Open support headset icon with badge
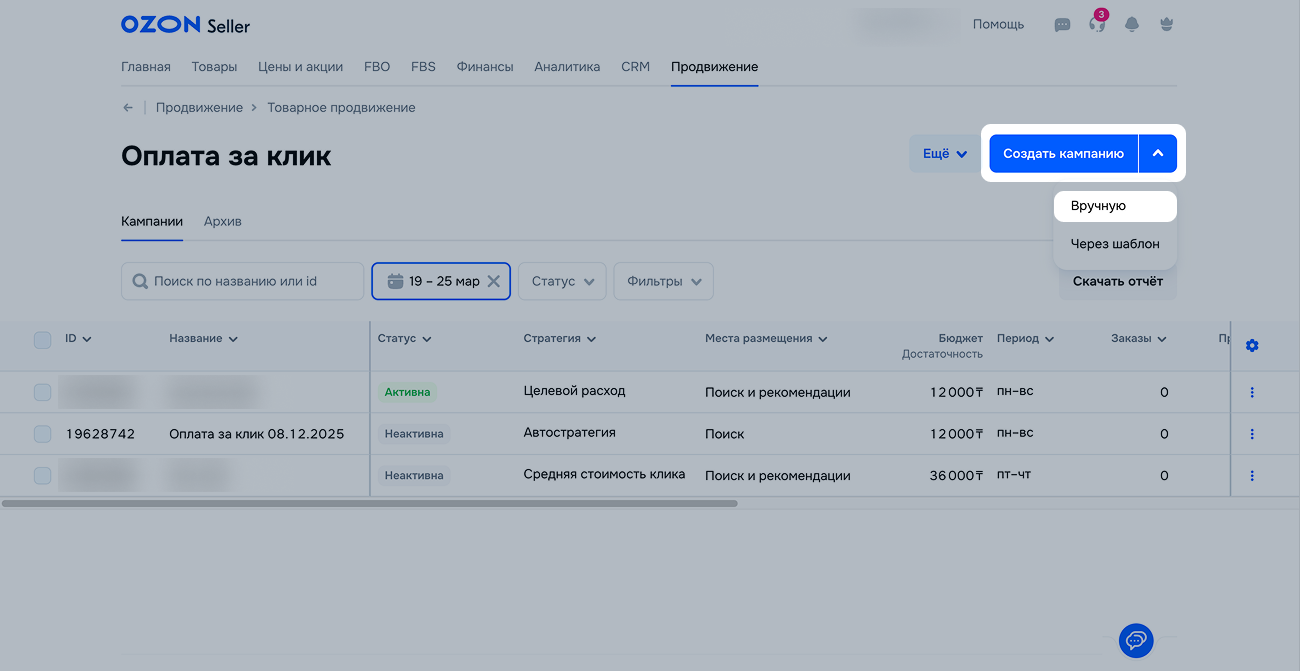Viewport: 1300px width, 671px height. click(x=1097, y=25)
